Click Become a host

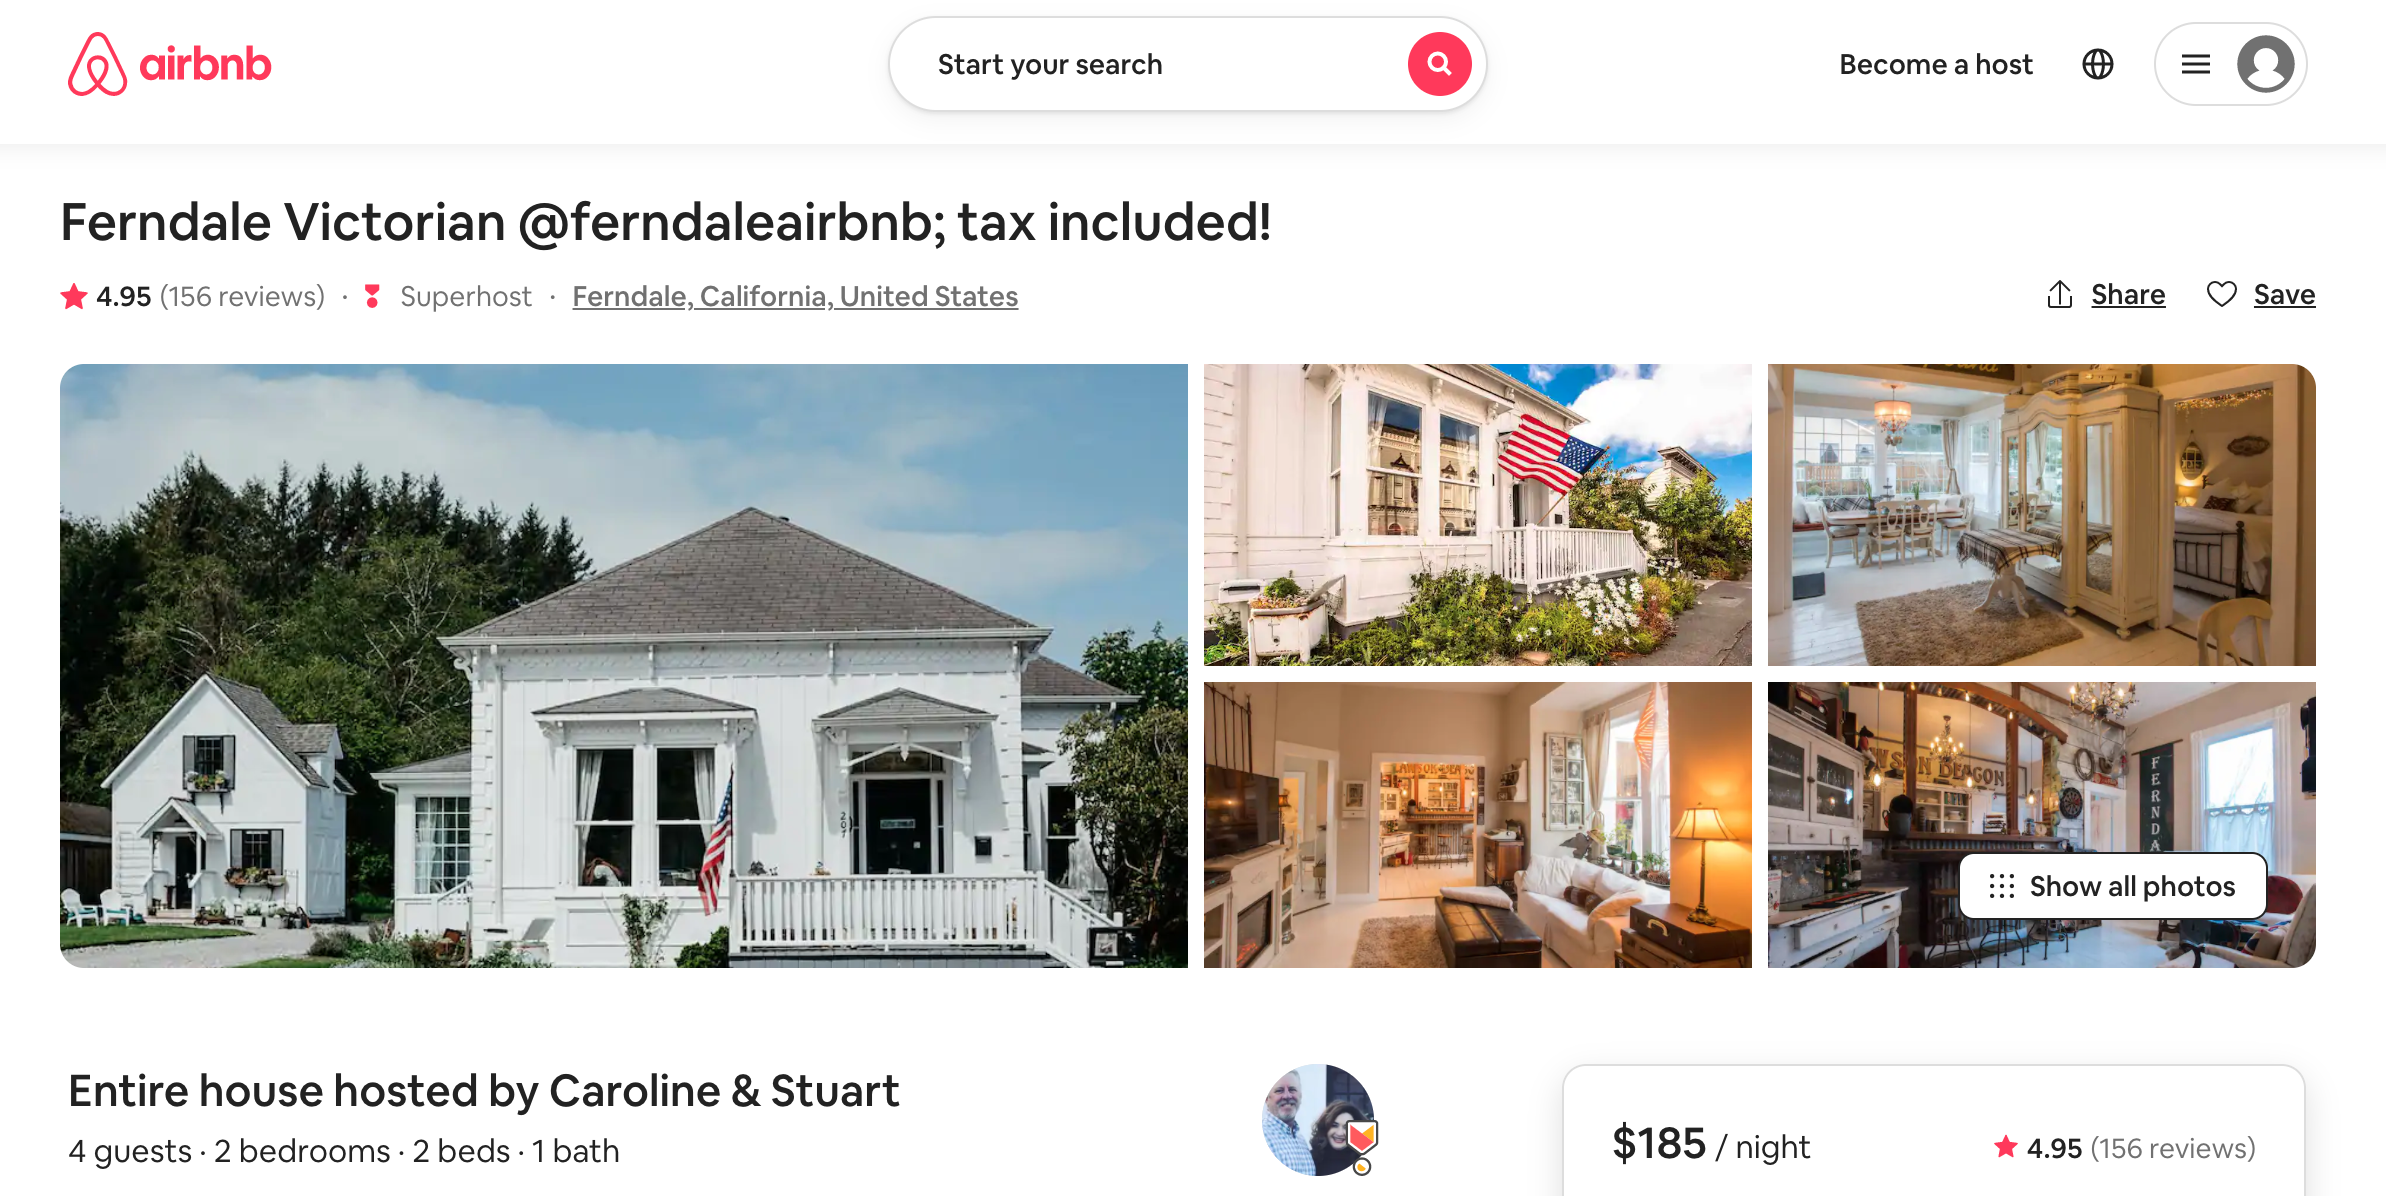coord(1936,64)
